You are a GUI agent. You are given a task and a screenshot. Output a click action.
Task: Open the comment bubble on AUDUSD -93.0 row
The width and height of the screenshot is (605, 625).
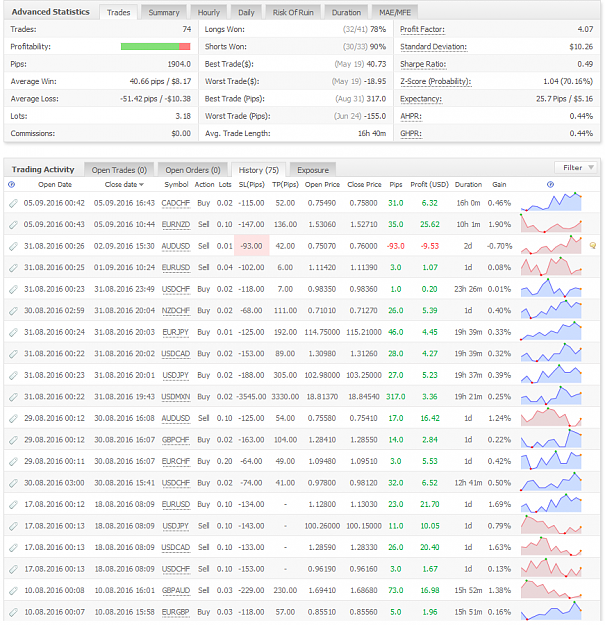pos(593,246)
